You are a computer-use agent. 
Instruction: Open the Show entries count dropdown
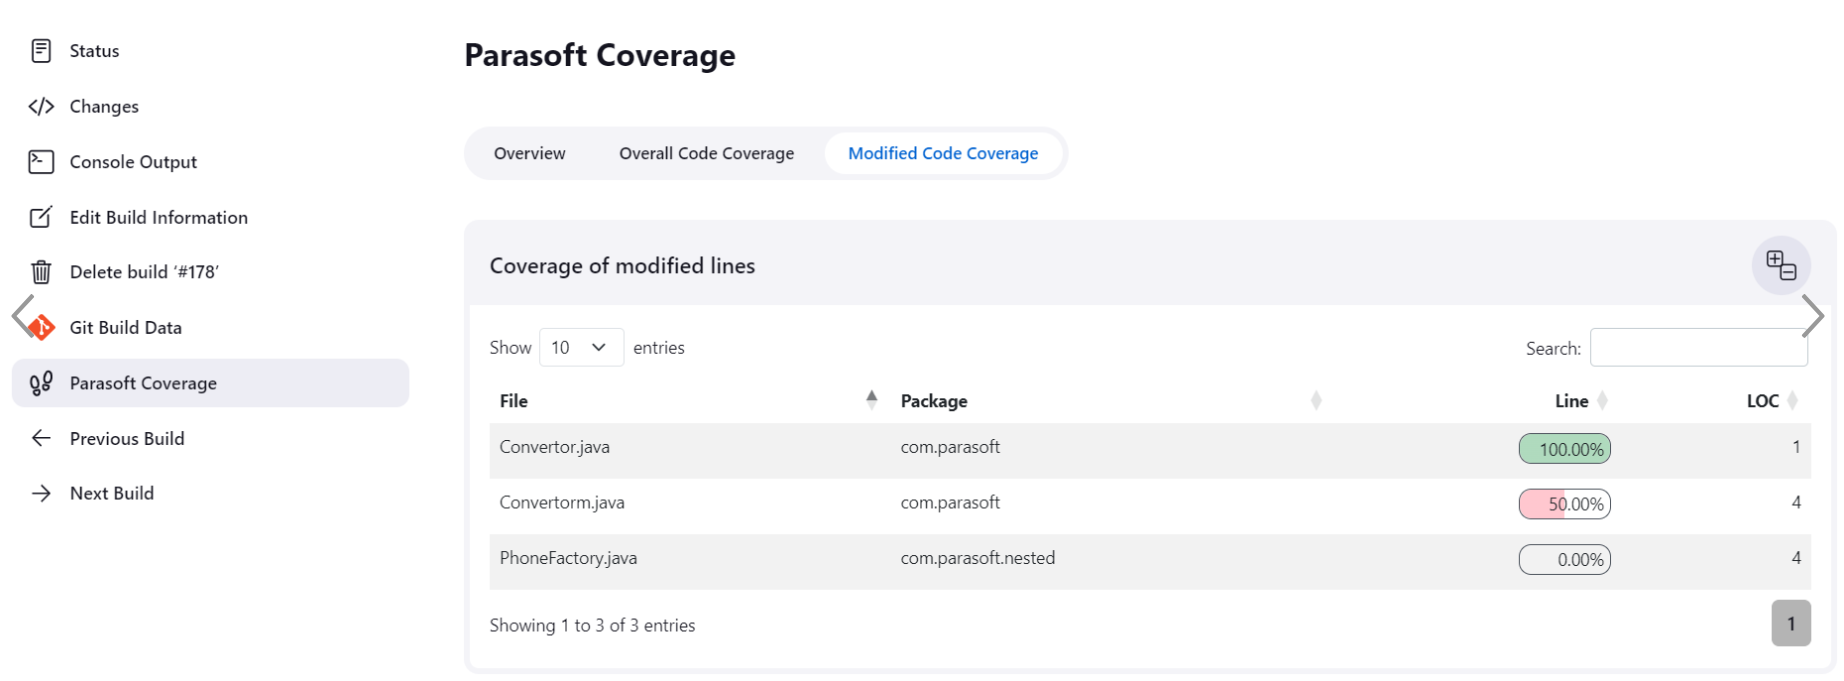point(581,347)
